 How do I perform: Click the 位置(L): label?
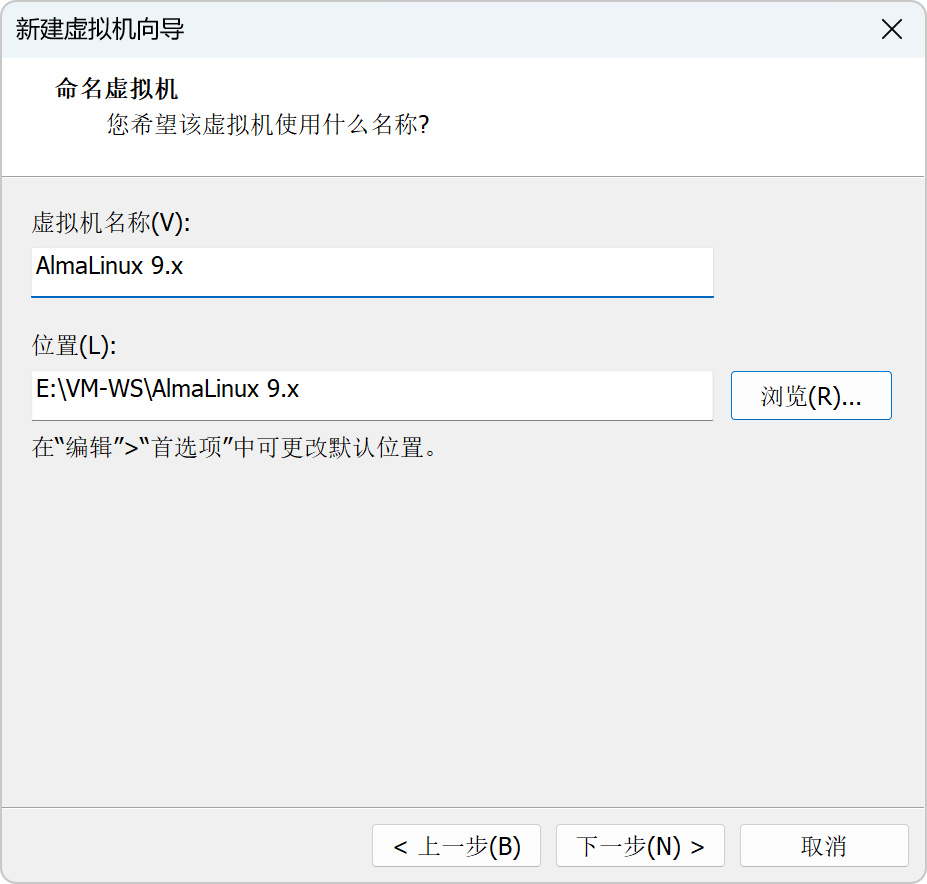pyautogui.click(x=74, y=345)
